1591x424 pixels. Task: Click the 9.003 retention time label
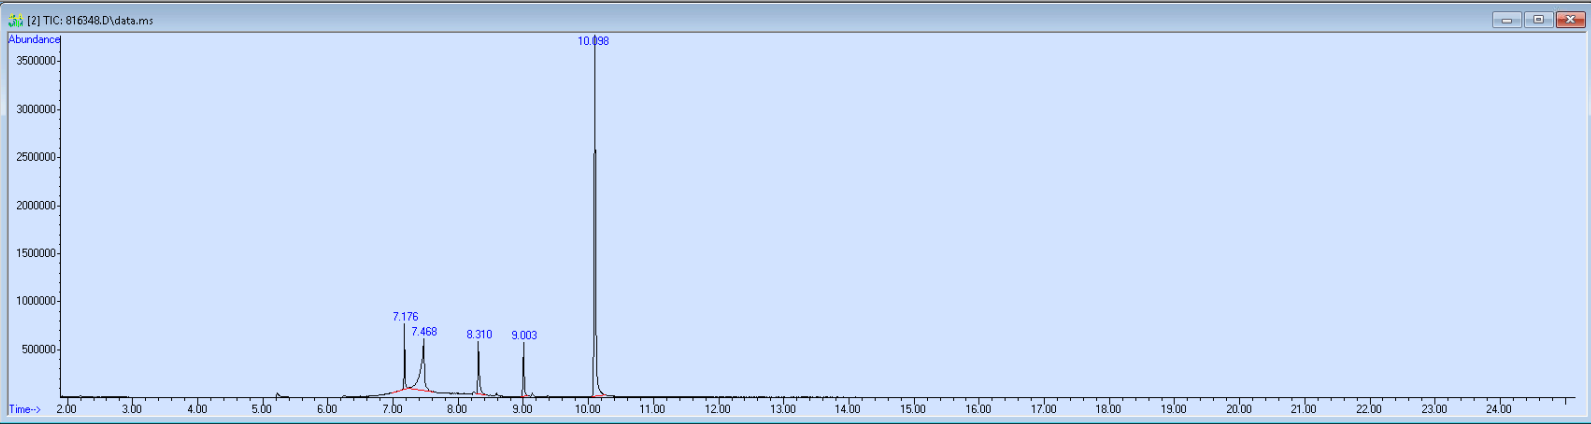point(524,336)
